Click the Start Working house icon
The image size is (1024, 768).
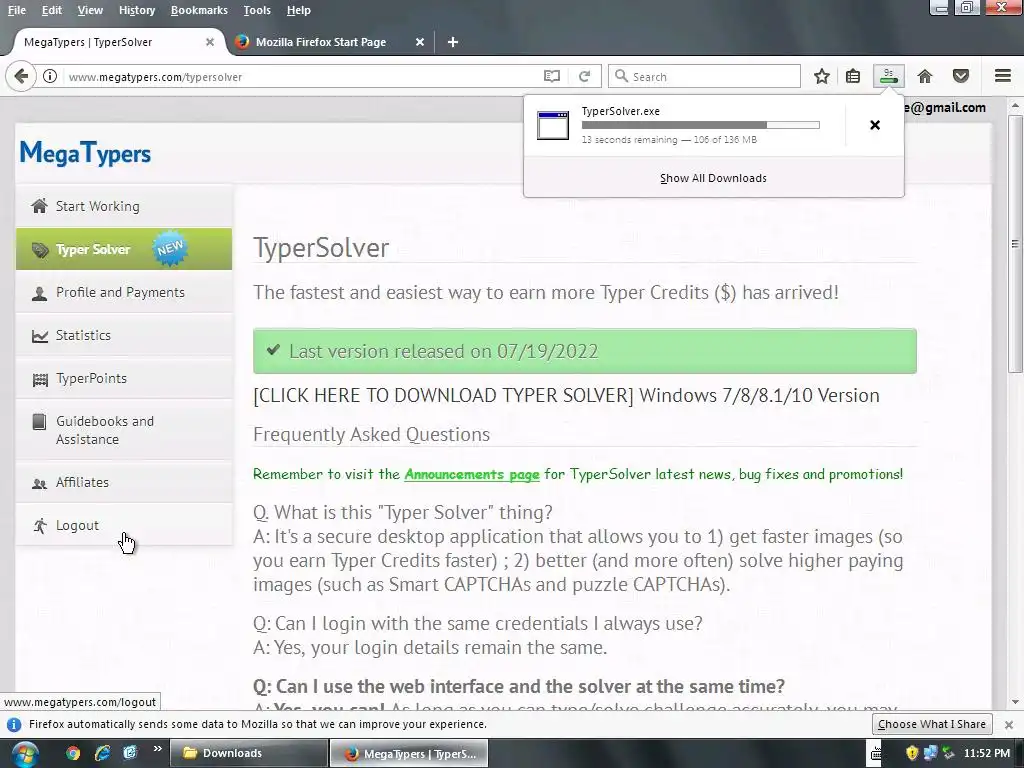coord(39,206)
